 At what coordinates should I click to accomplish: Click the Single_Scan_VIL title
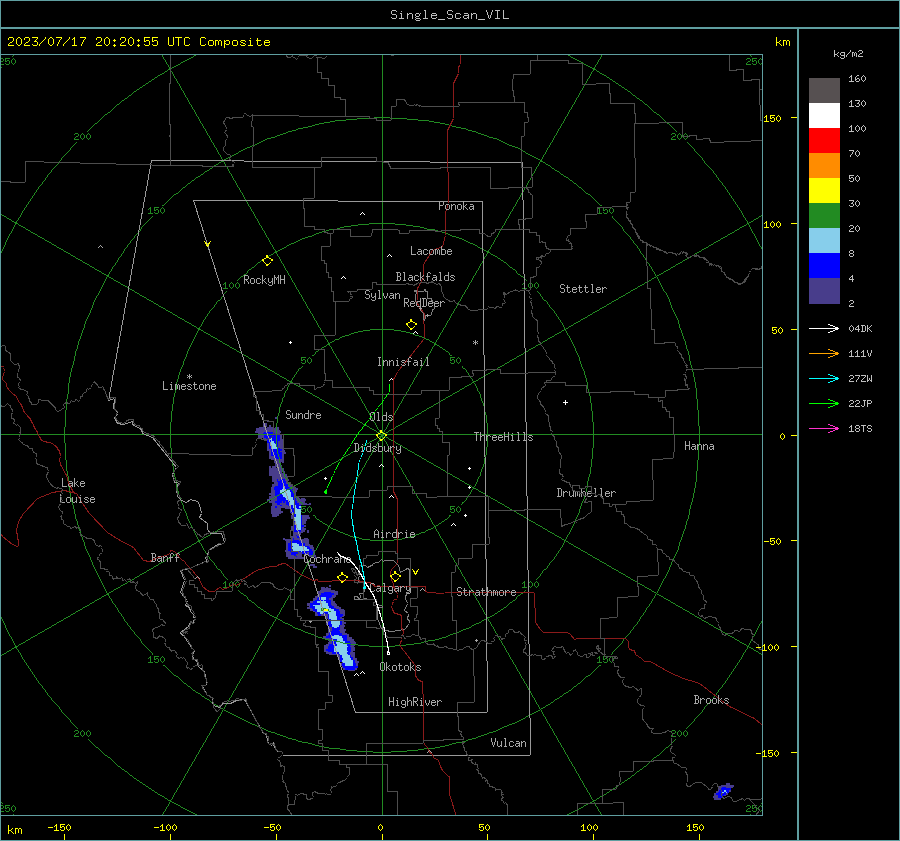(x=449, y=14)
